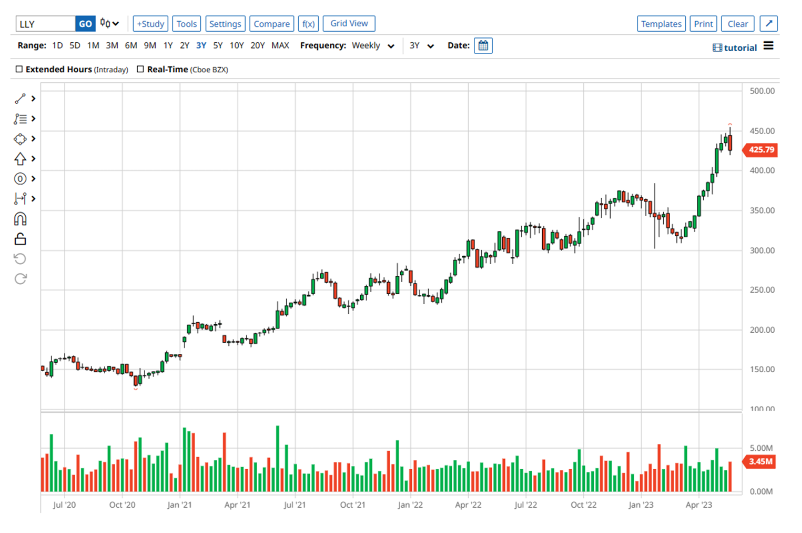Open the 3Y period dropdown
This screenshot has height=533, width=802.
tap(421, 45)
